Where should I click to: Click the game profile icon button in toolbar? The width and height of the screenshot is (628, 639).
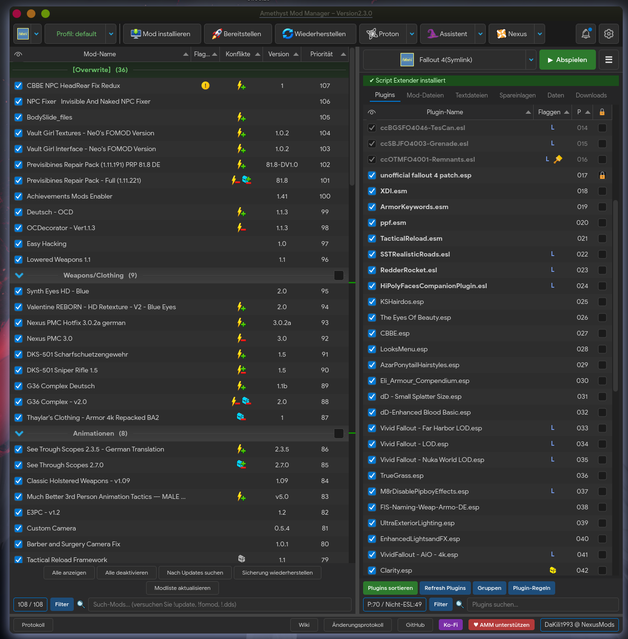tap(23, 34)
